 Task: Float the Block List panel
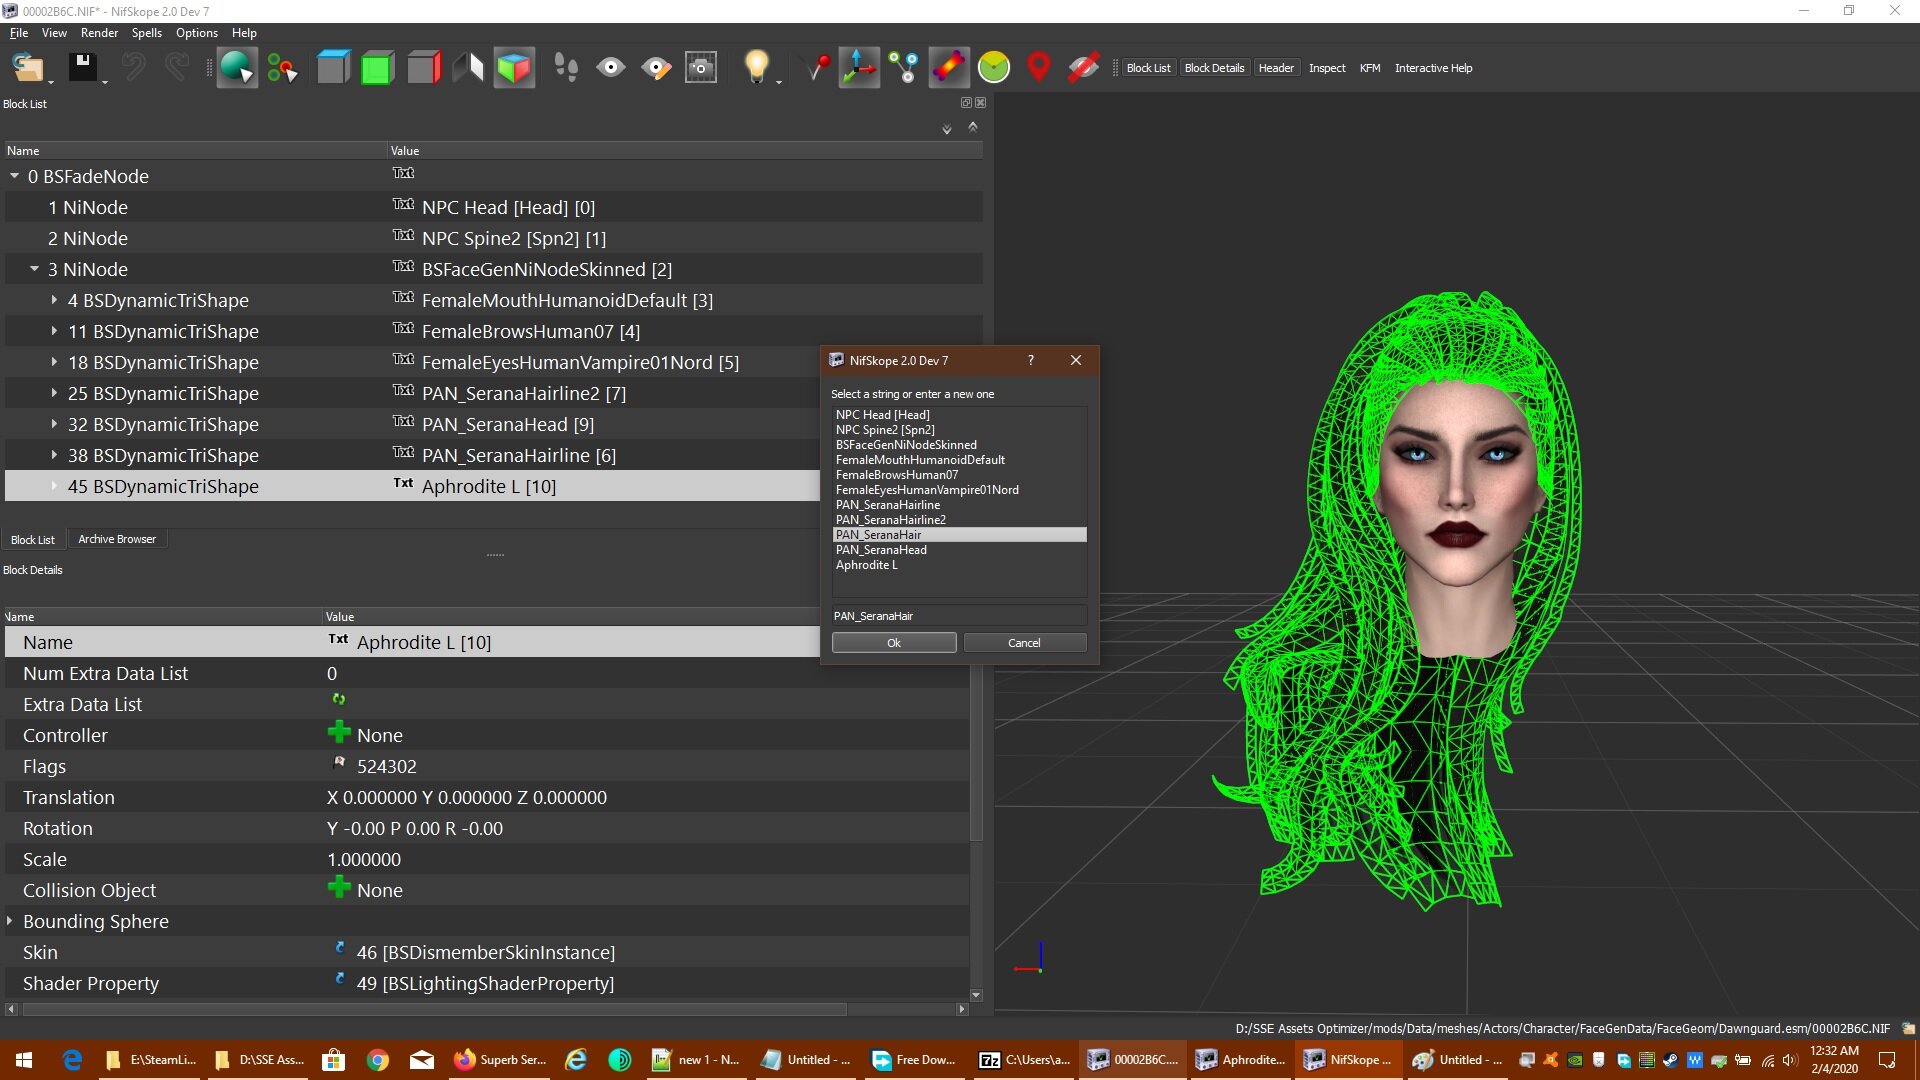966,103
